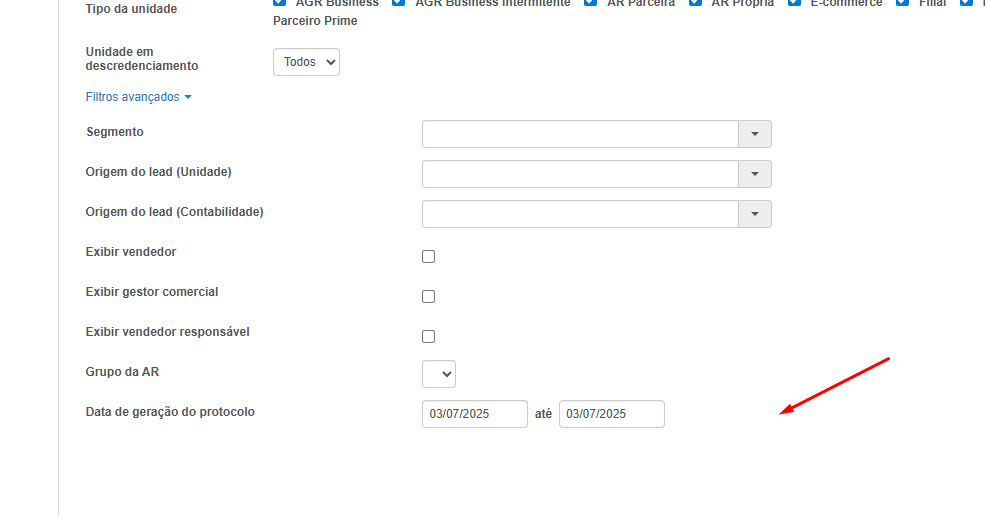Click the protocol generation end date field
Screen dimensions: 985x516
tap(611, 414)
